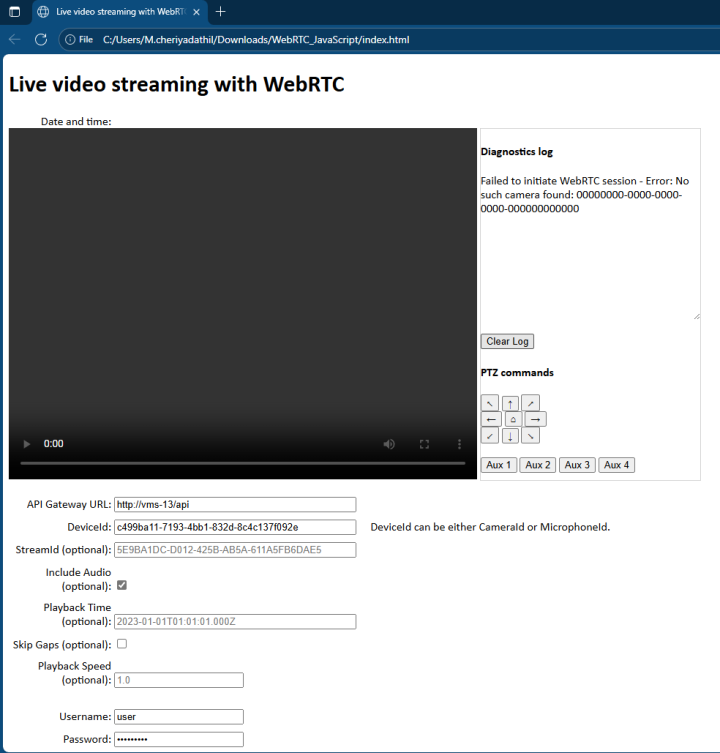Click the Clear Log button
The height and width of the screenshot is (753, 720).
[507, 341]
